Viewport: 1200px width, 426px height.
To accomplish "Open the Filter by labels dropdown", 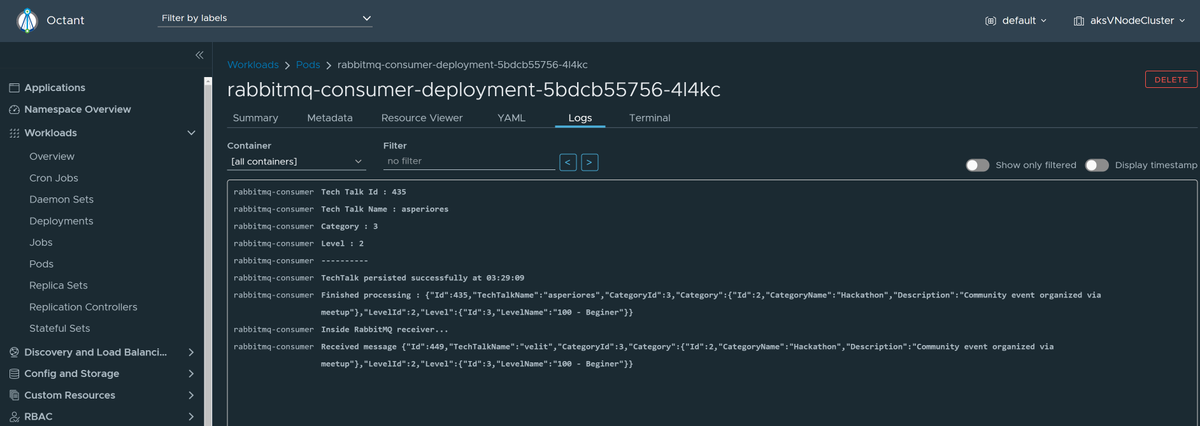I will point(266,19).
